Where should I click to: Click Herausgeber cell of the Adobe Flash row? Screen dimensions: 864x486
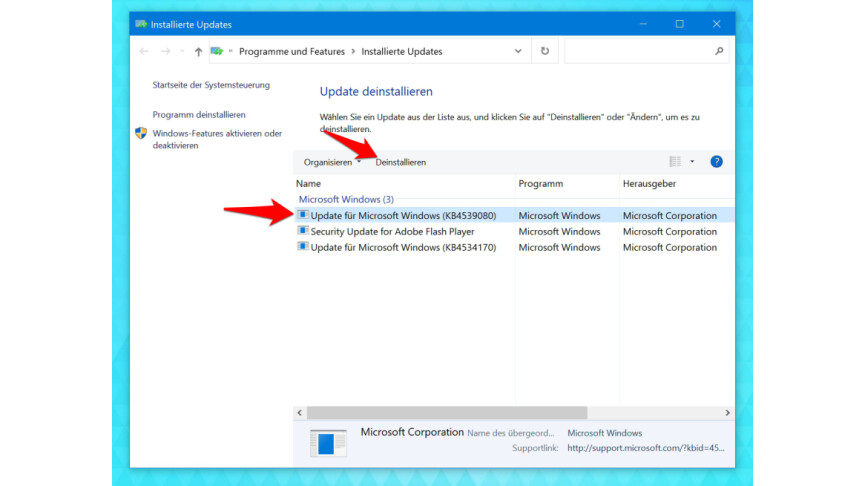coord(670,231)
